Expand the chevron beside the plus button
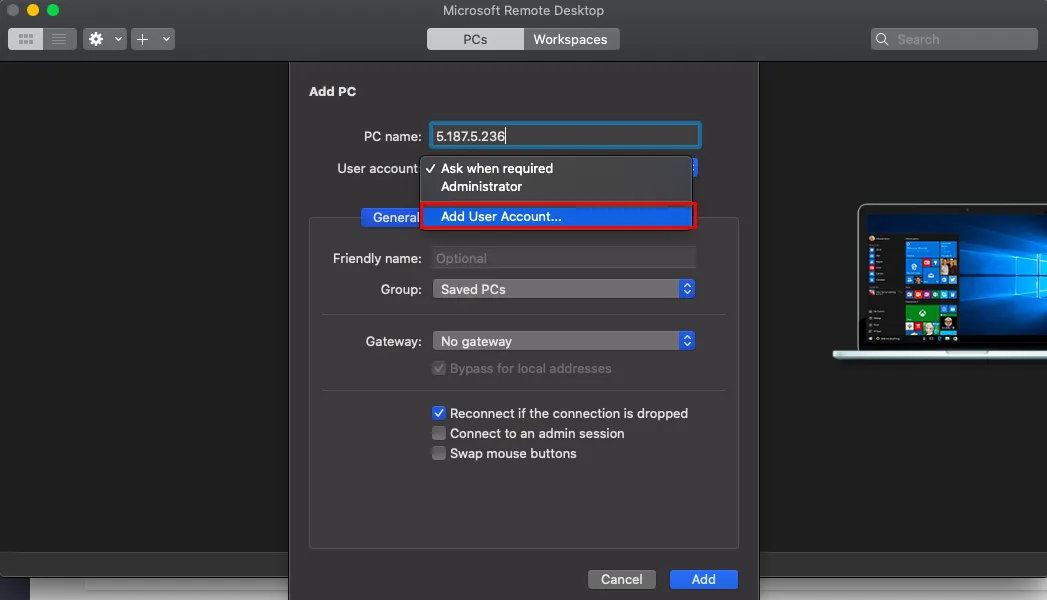Viewport: 1047px width, 600px height. (166, 39)
